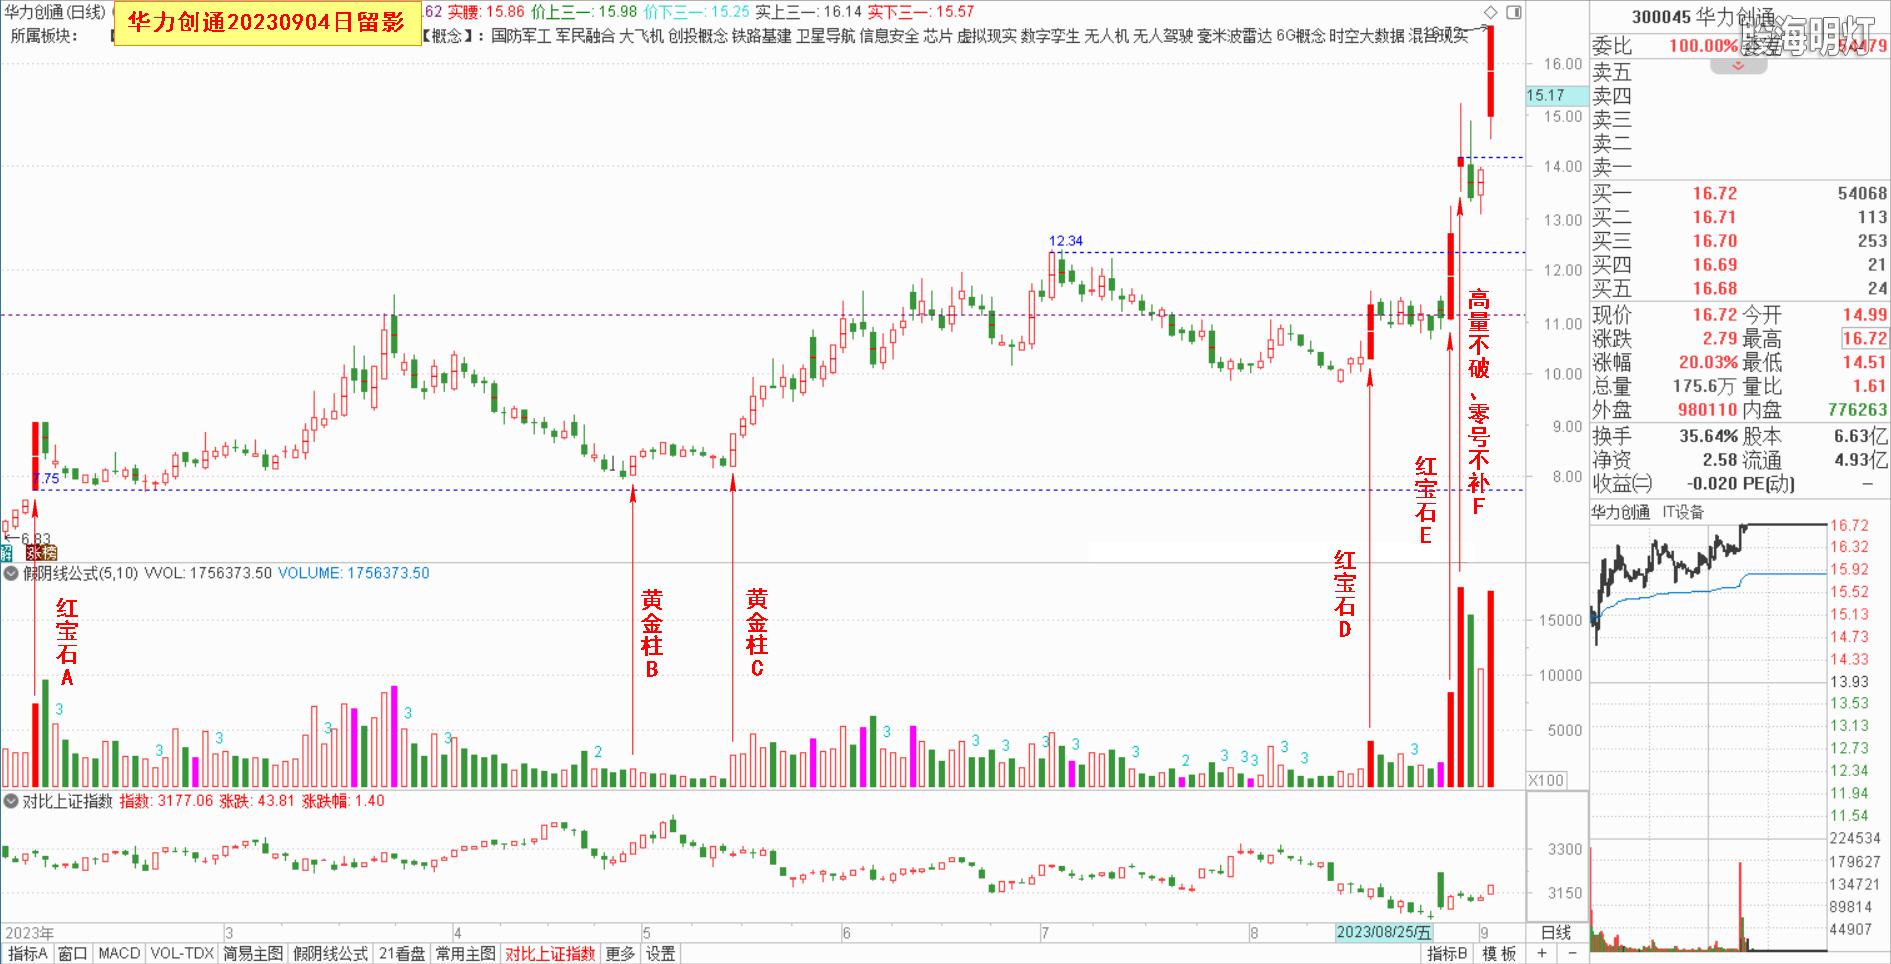Screen dimensions: 1891x964
Task: Open the 模板 template button
Action: pyautogui.click(x=1499, y=954)
